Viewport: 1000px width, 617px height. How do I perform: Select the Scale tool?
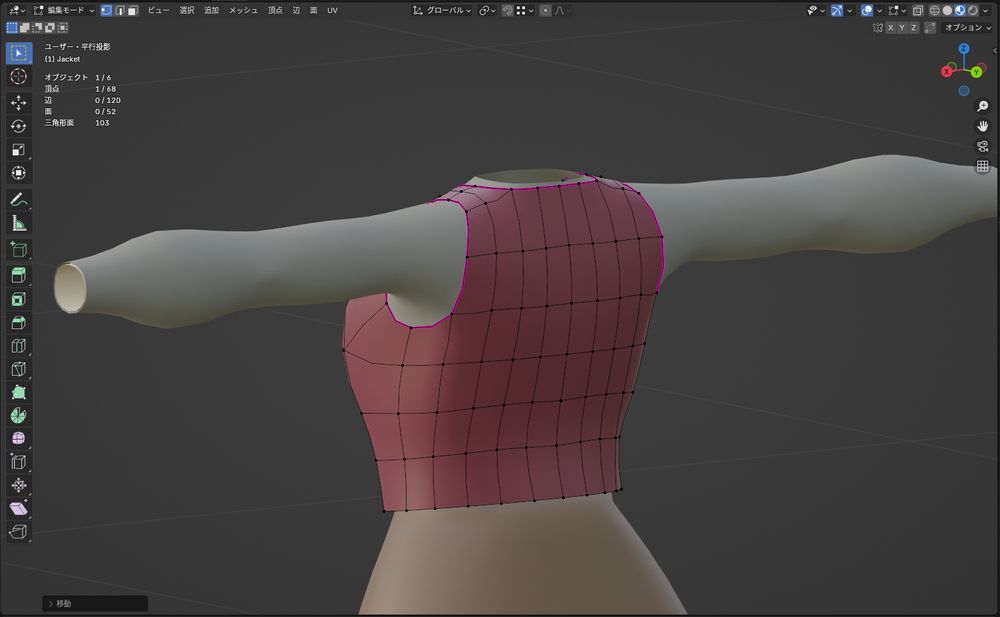pyautogui.click(x=18, y=149)
